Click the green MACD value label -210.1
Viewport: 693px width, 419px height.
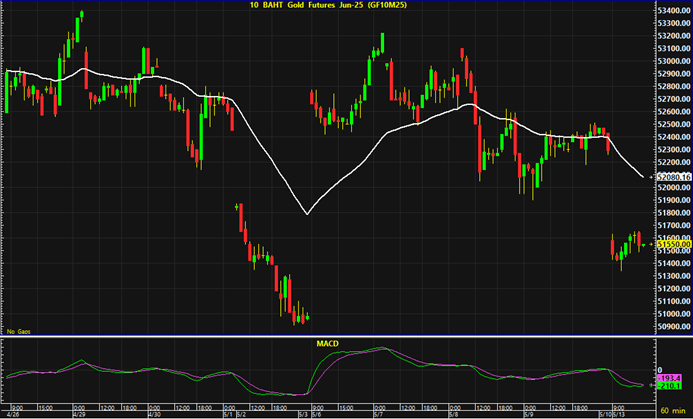[672, 385]
